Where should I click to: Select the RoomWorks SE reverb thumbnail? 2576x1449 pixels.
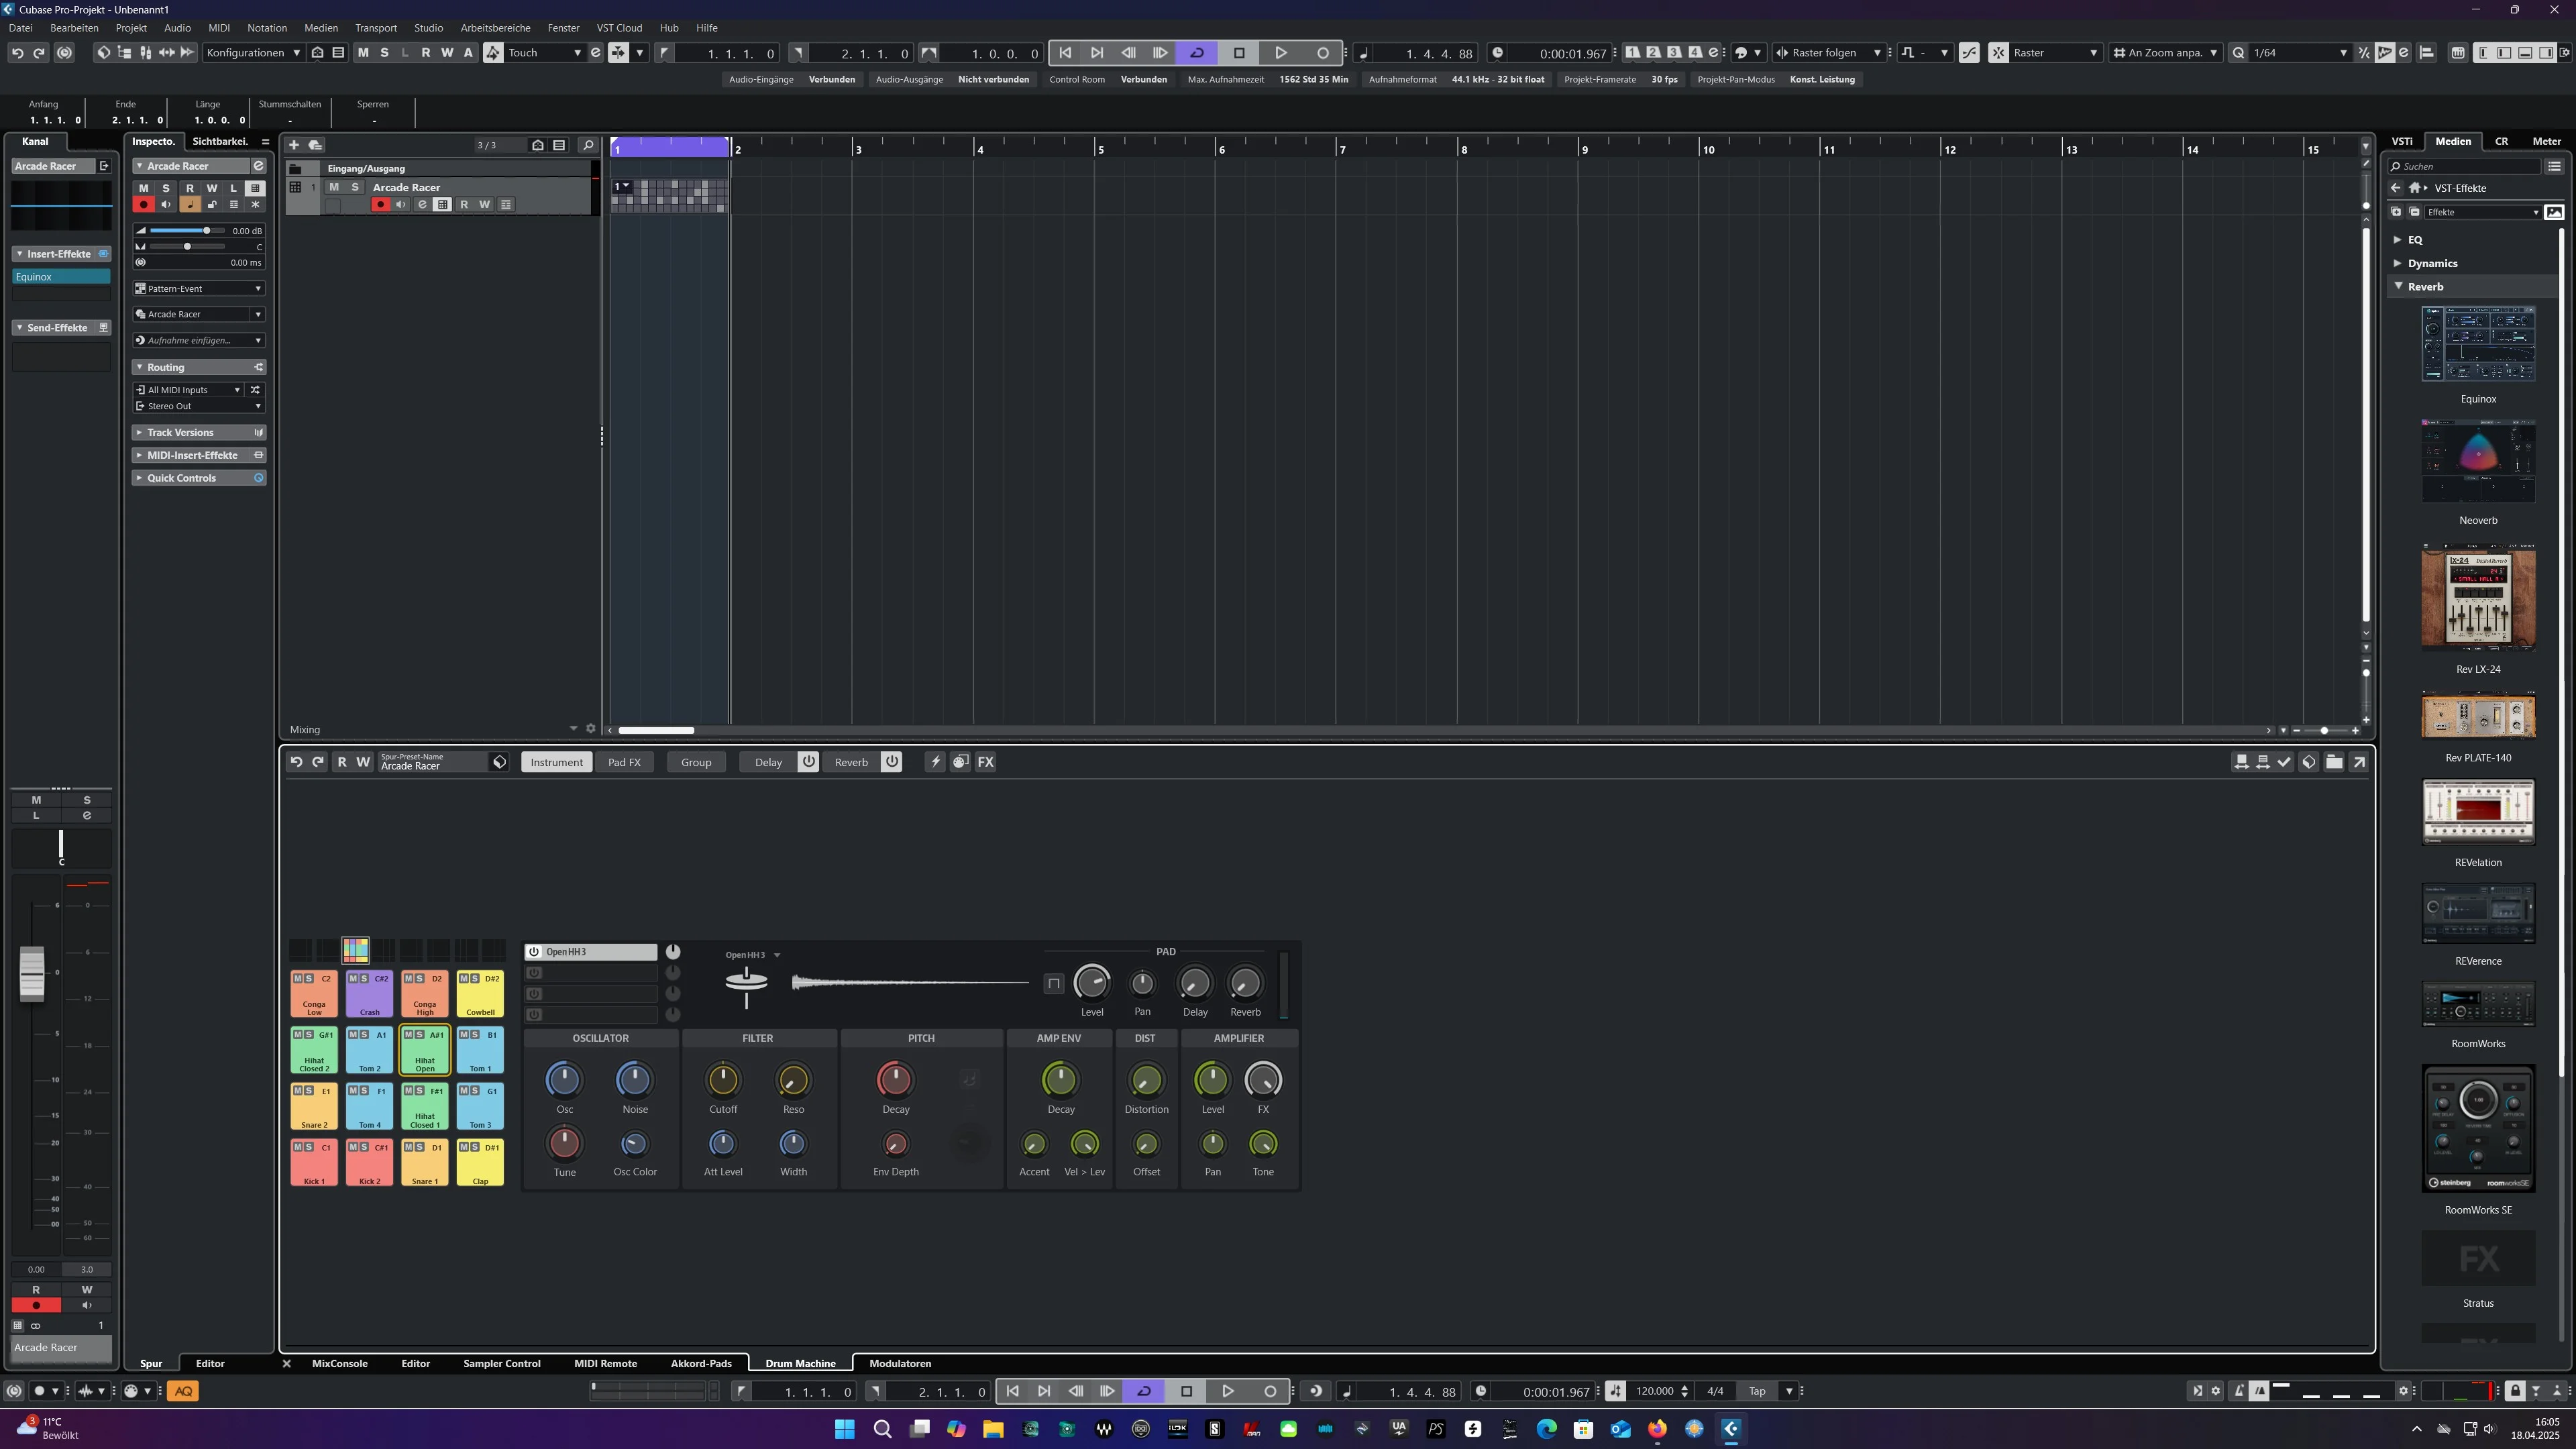(x=2478, y=1129)
